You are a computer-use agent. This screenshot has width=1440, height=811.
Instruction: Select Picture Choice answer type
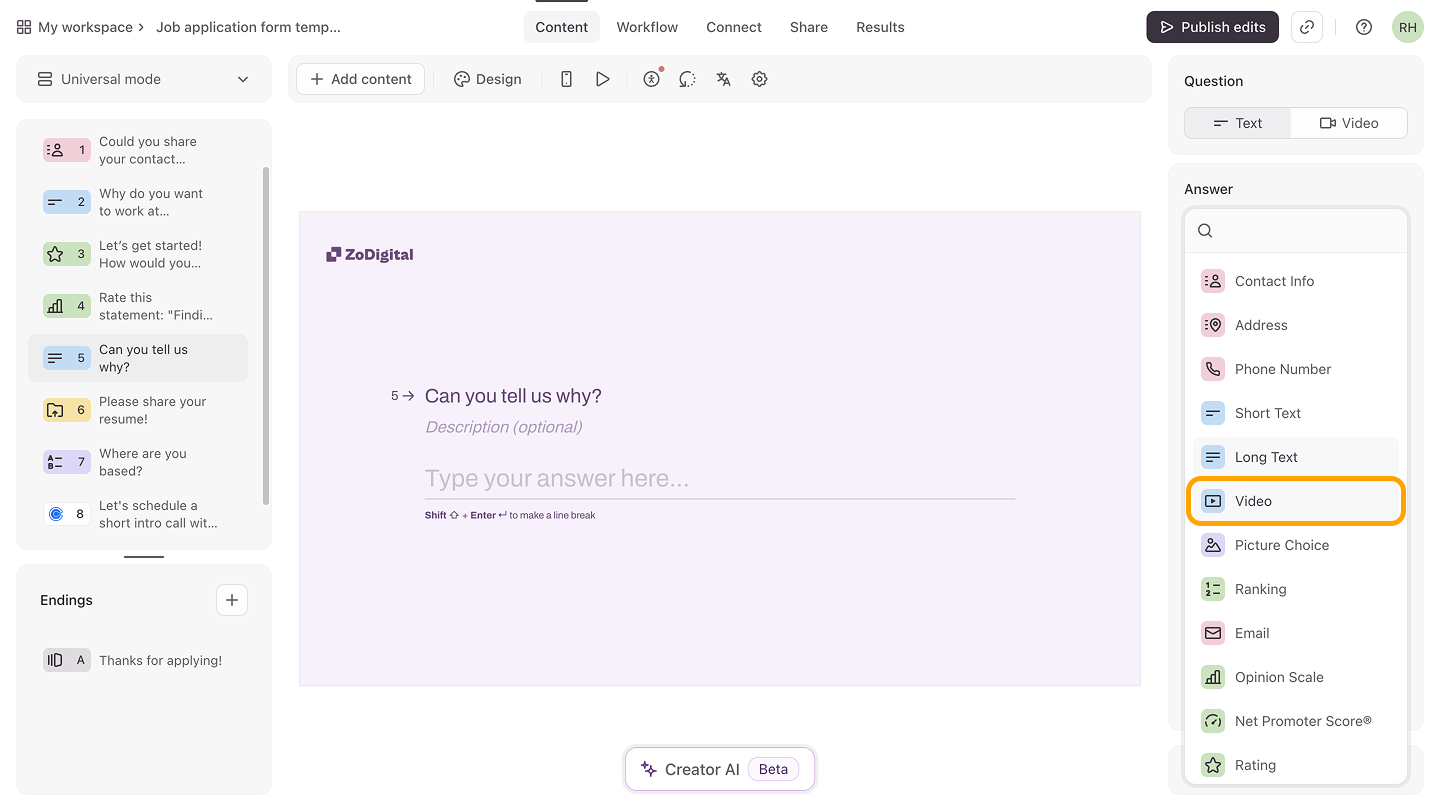1296,545
